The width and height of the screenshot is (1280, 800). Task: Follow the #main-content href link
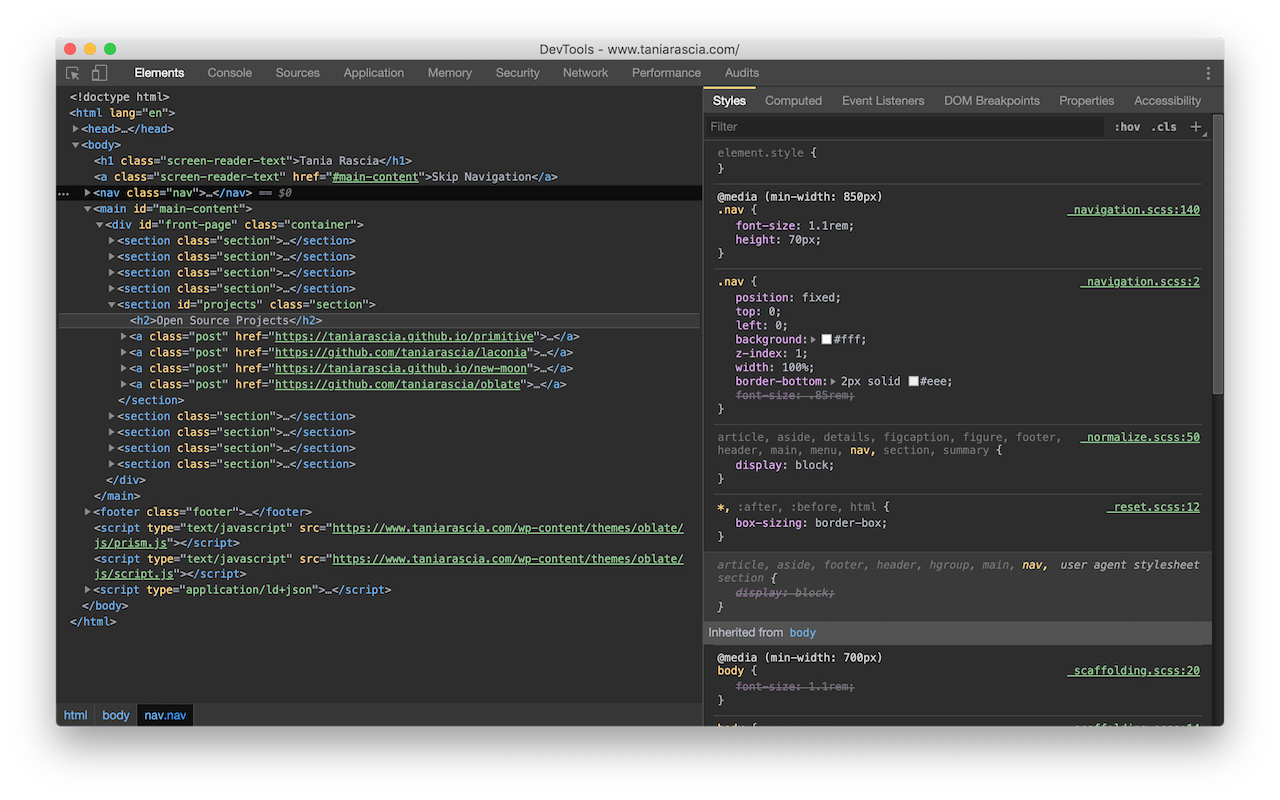[375, 177]
